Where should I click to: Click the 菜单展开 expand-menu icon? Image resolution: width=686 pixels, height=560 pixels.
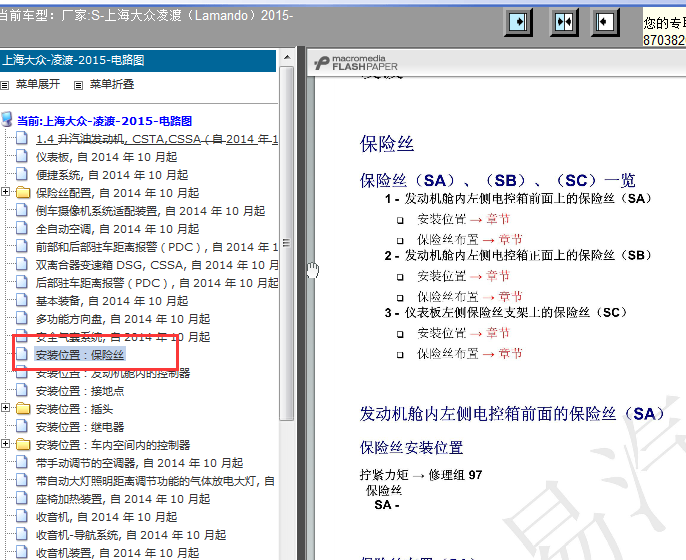click(x=5, y=85)
